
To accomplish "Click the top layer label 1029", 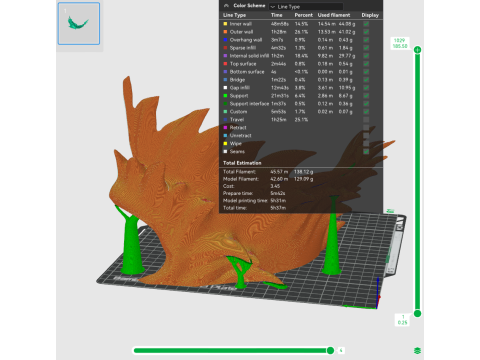I will tap(399, 40).
